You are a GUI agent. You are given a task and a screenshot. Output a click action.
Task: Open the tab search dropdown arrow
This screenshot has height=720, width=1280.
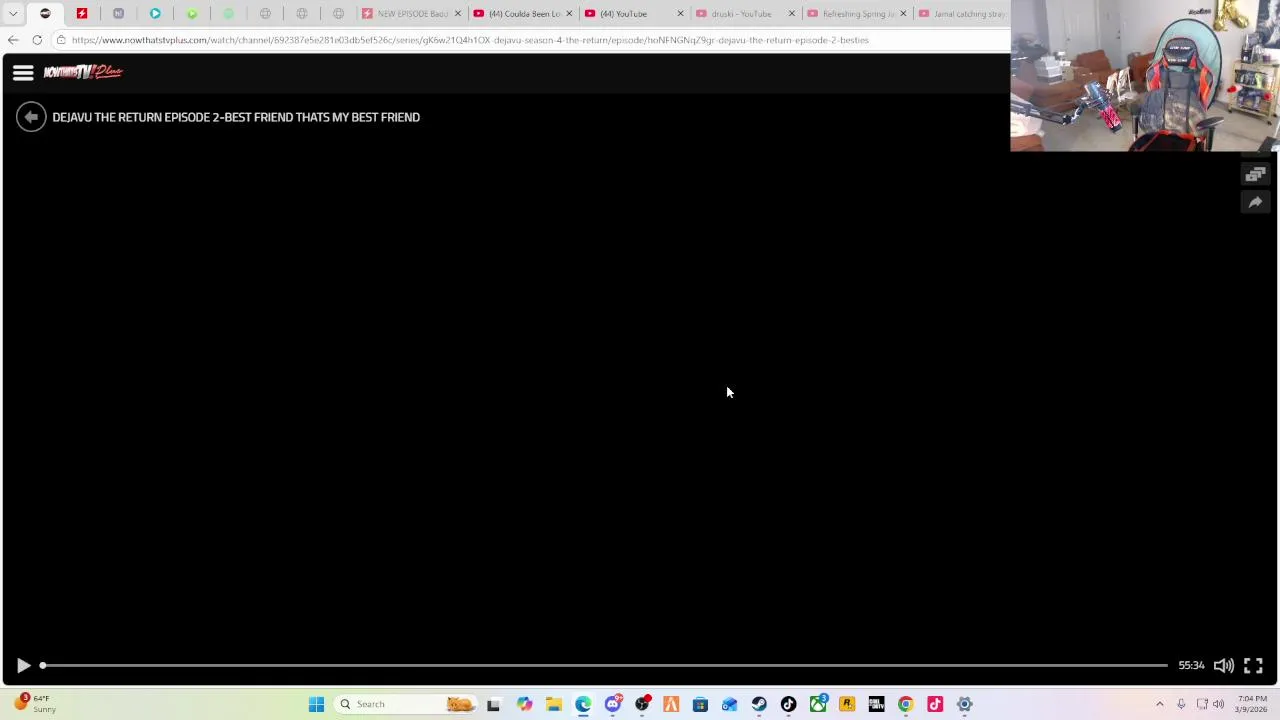(x=13, y=14)
